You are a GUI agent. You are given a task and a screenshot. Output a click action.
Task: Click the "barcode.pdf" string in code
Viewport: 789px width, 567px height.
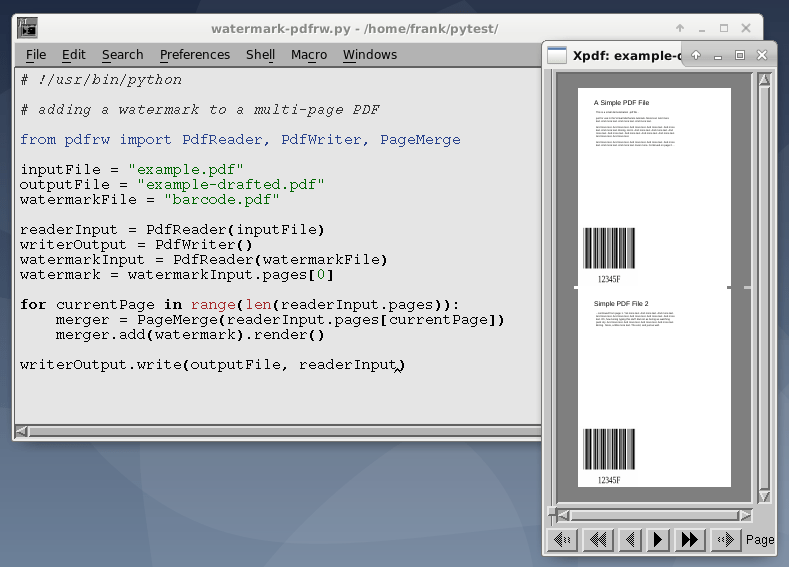[x=221, y=200]
